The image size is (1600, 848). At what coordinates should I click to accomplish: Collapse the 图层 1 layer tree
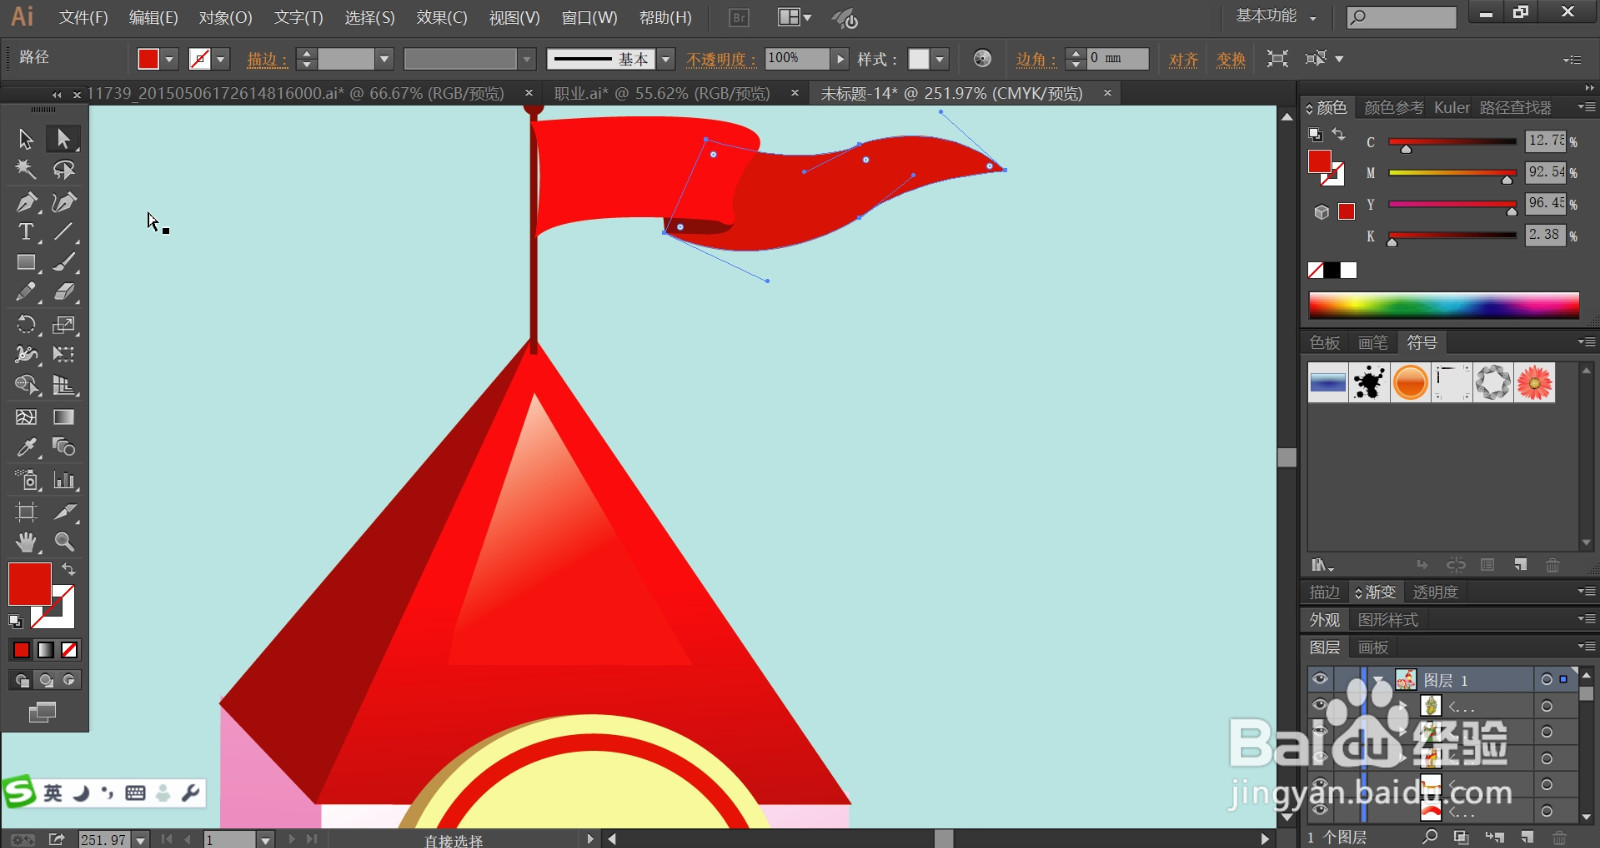[x=1380, y=680]
